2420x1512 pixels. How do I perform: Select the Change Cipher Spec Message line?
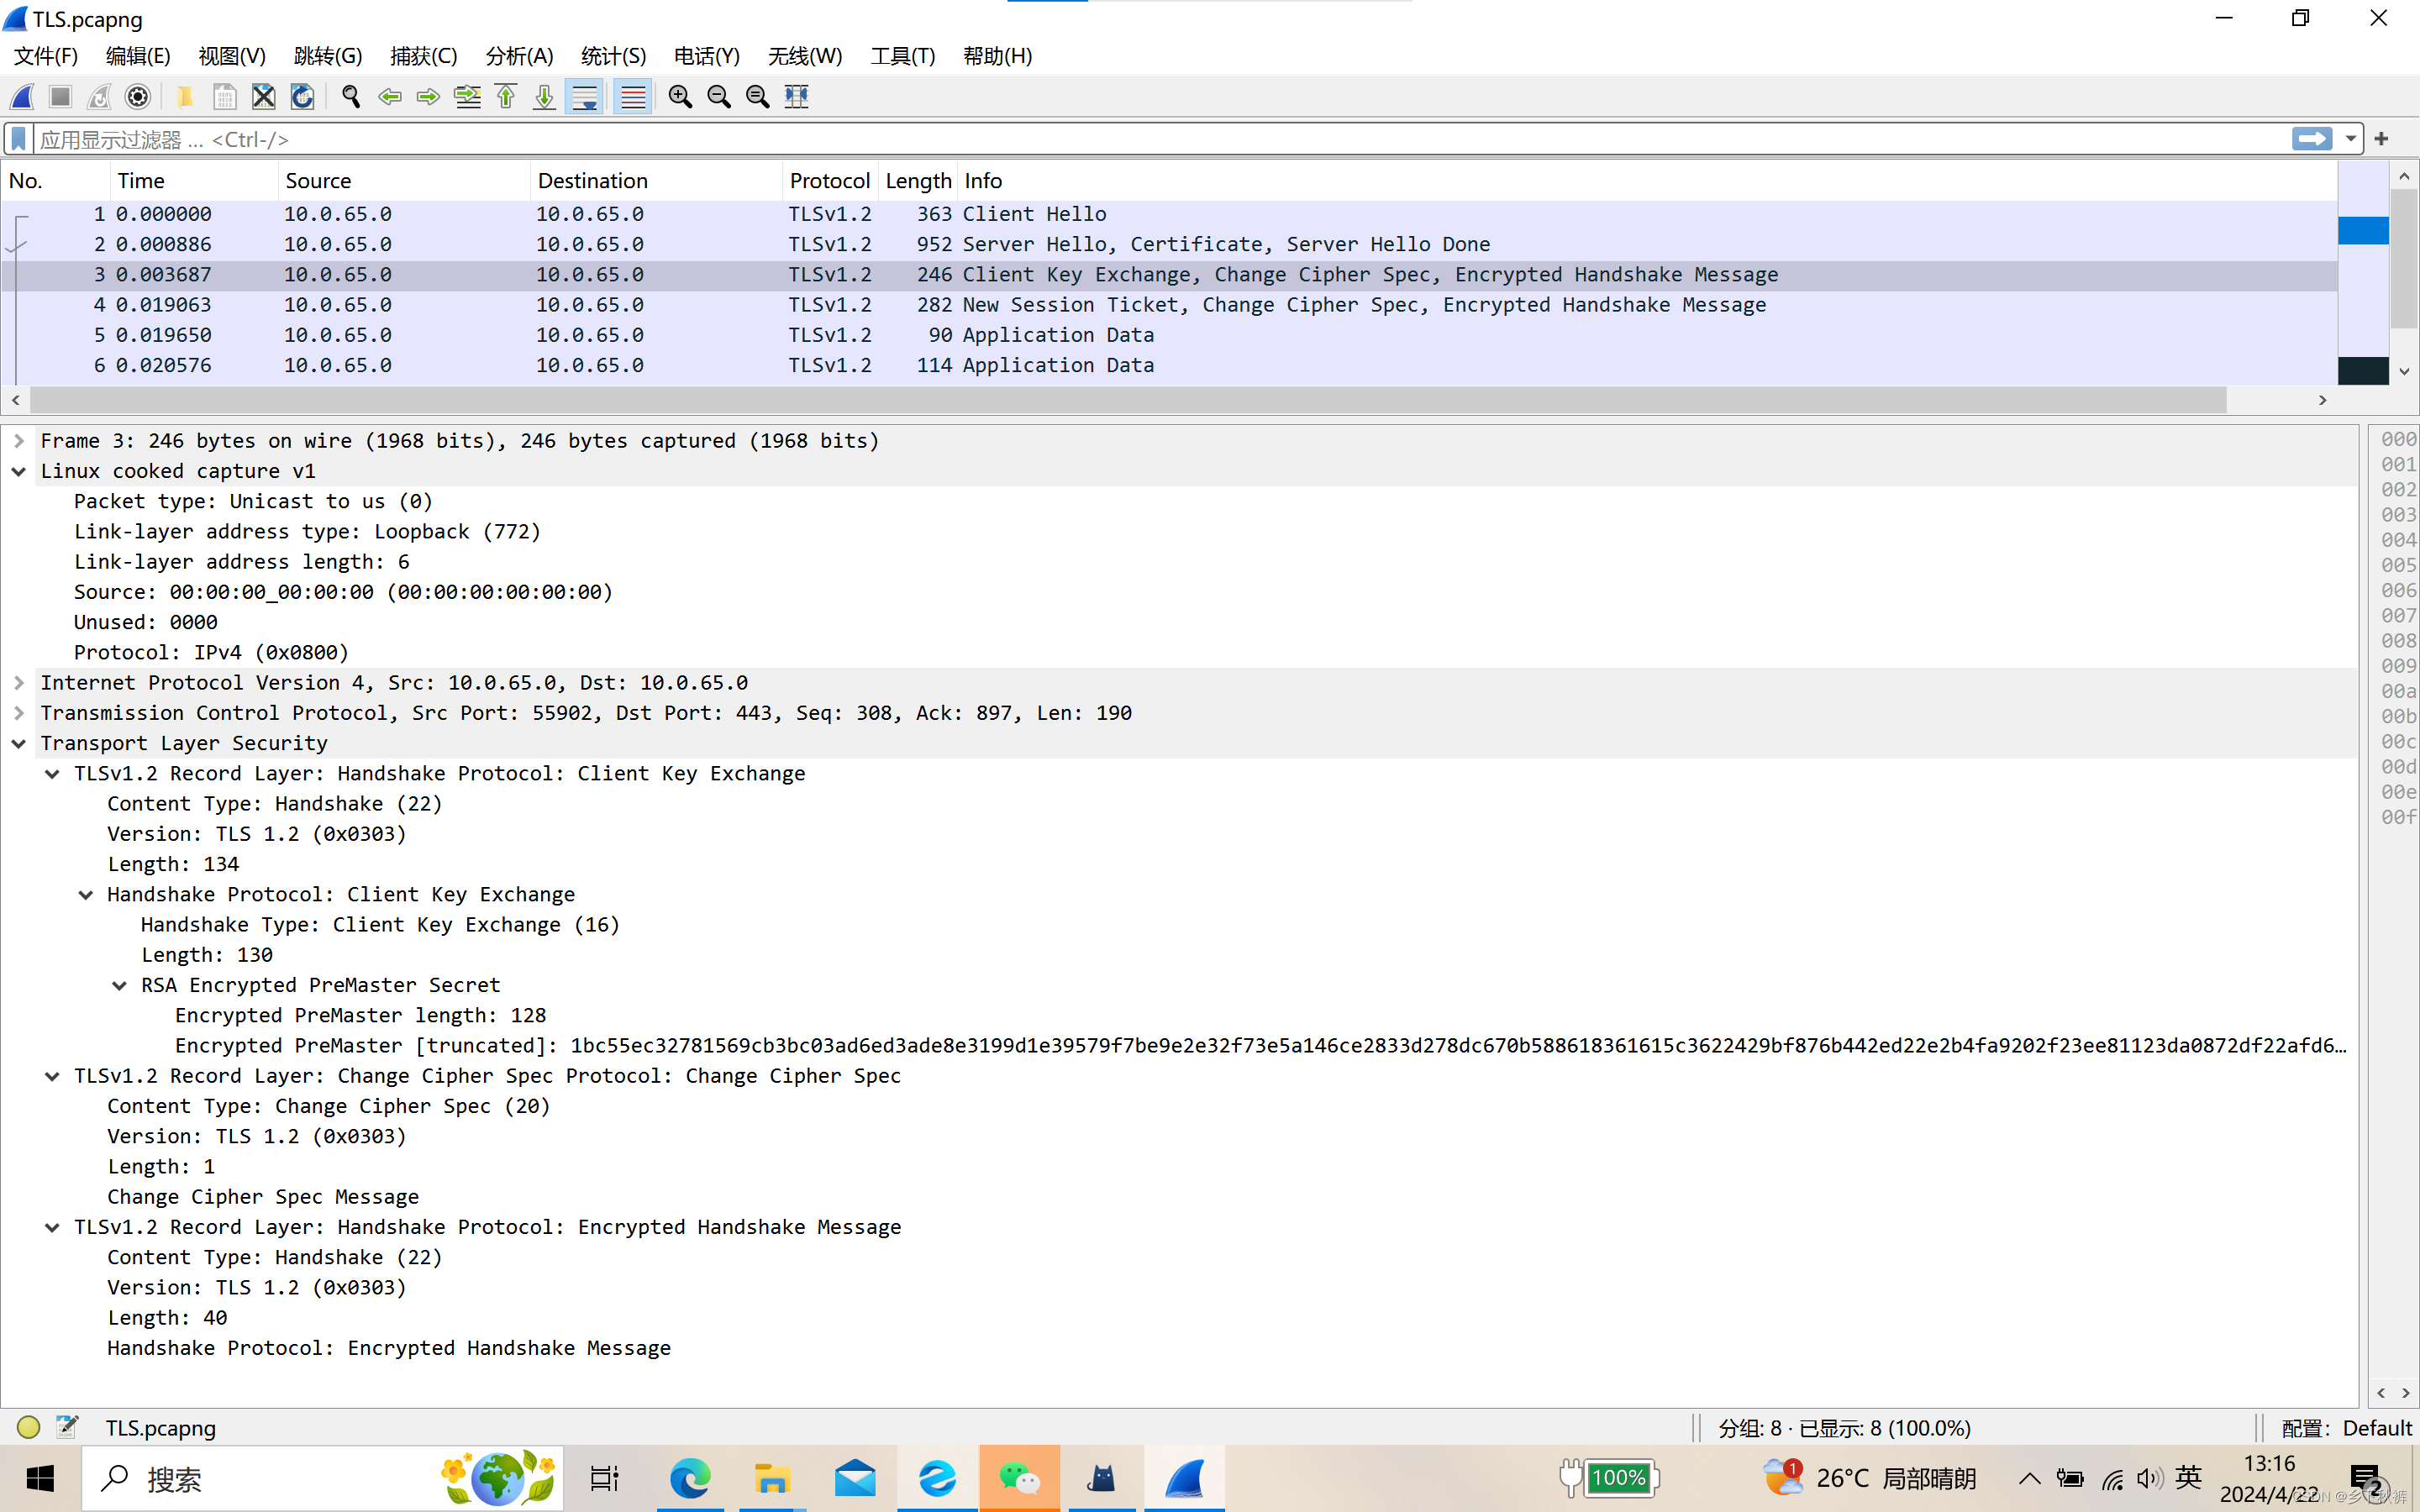pyautogui.click(x=263, y=1197)
